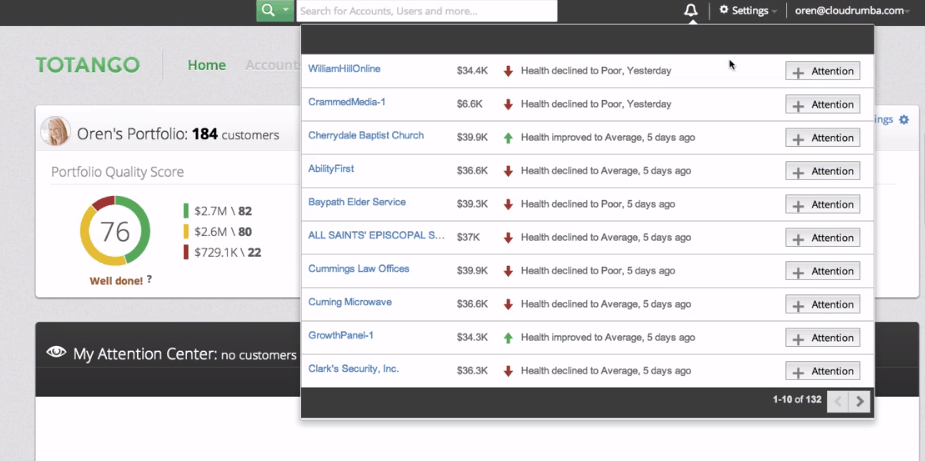
Task: Click the green up arrow for Cherrydale Baptist Church
Action: pos(508,138)
